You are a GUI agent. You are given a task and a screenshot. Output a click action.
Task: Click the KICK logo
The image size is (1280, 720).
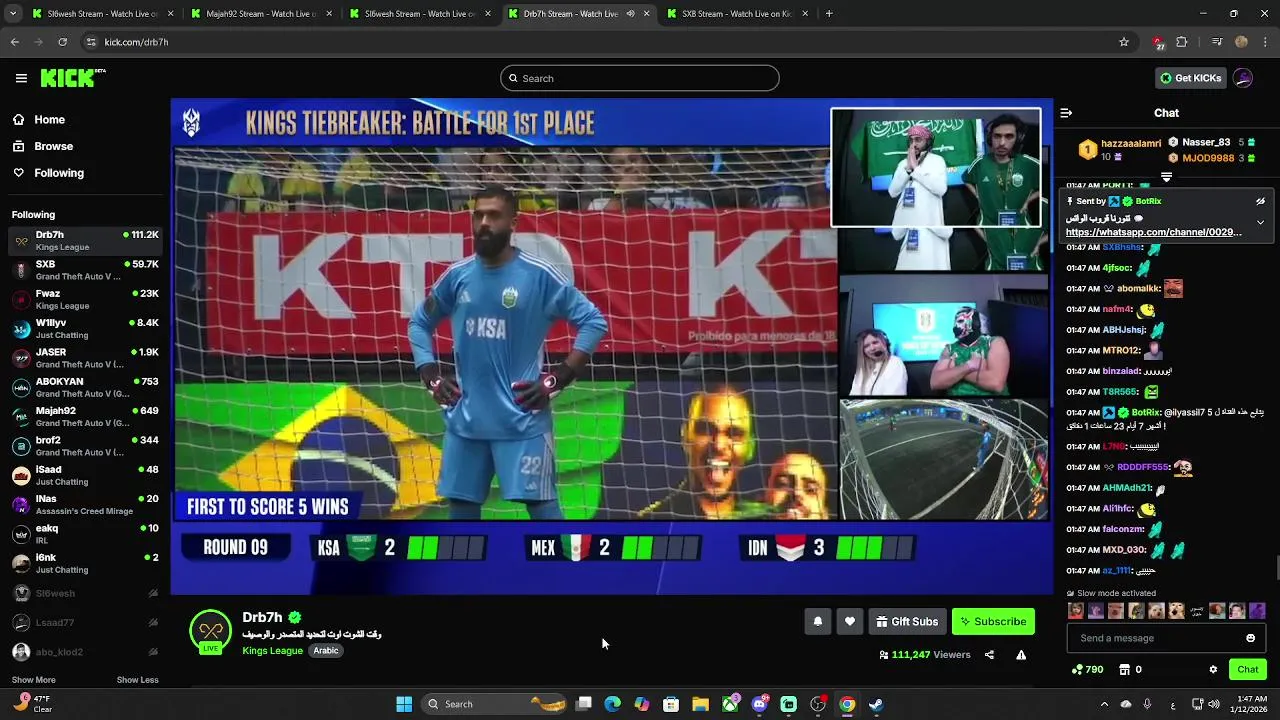pos(72,78)
